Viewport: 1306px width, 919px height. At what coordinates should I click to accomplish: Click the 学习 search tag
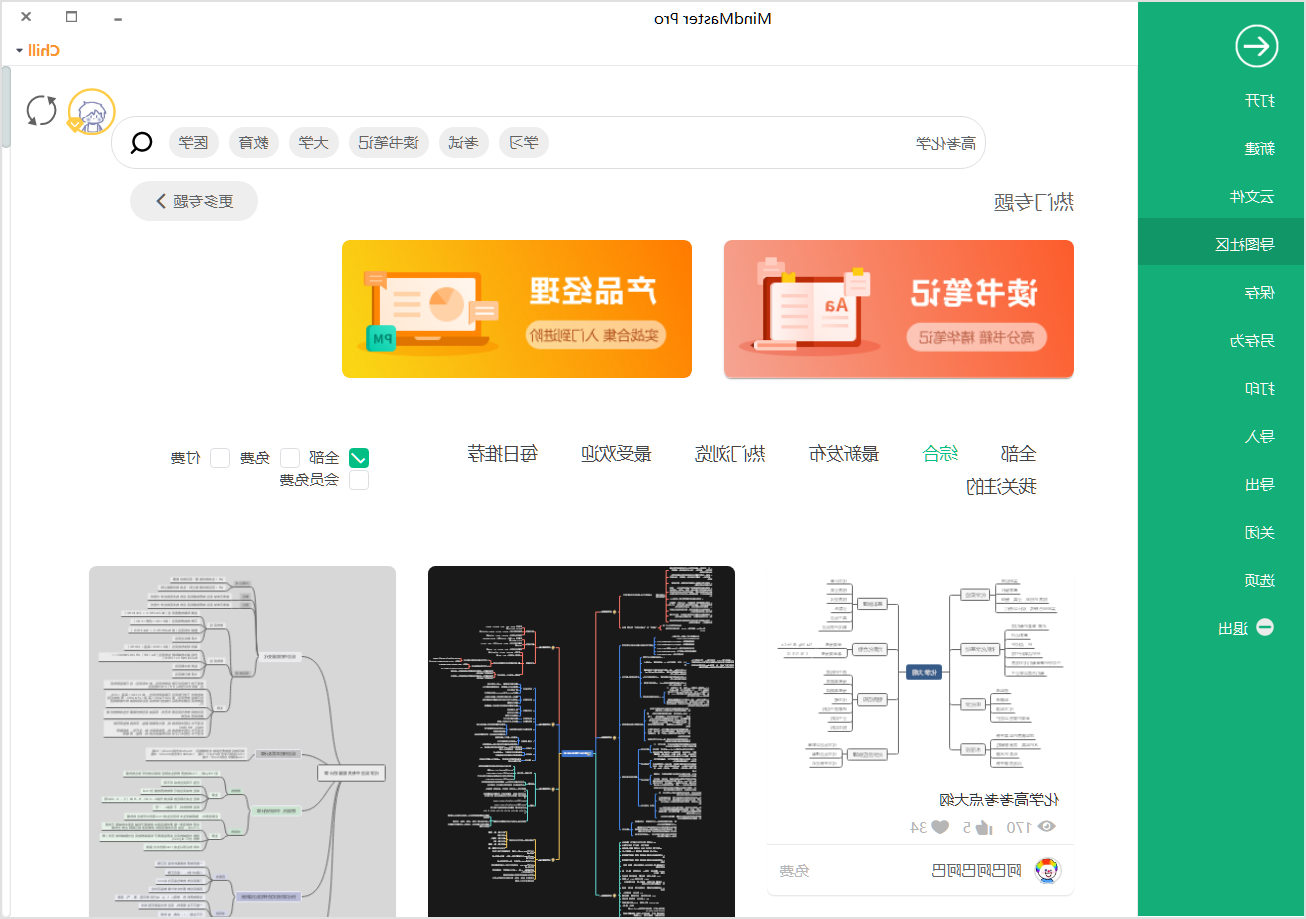click(524, 143)
